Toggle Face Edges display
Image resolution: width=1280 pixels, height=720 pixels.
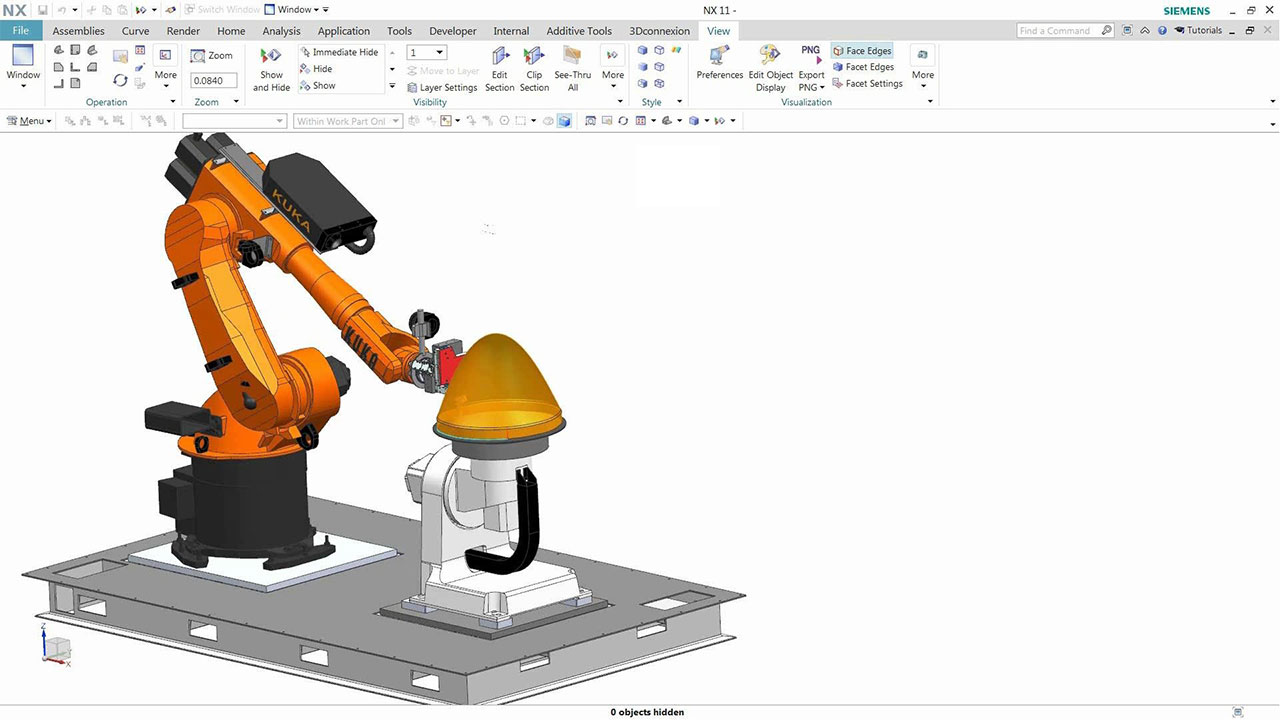(862, 51)
